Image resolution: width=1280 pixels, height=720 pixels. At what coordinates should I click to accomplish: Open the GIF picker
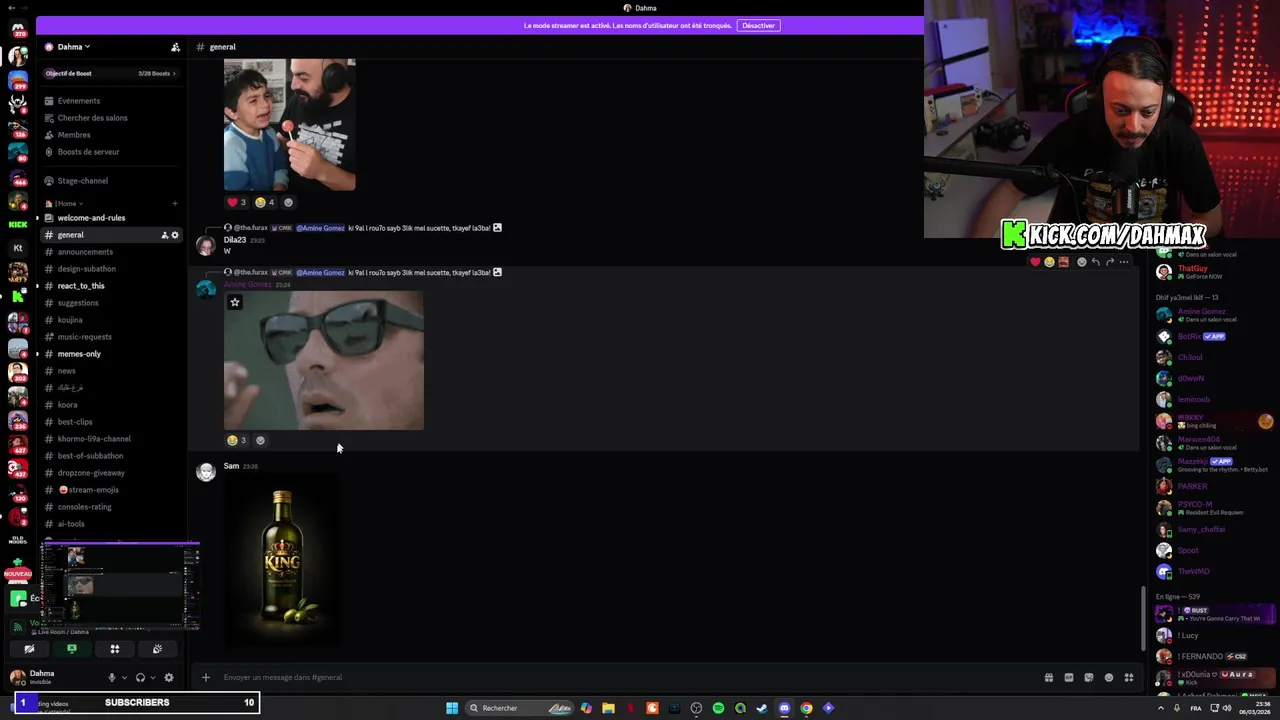coord(1069,677)
